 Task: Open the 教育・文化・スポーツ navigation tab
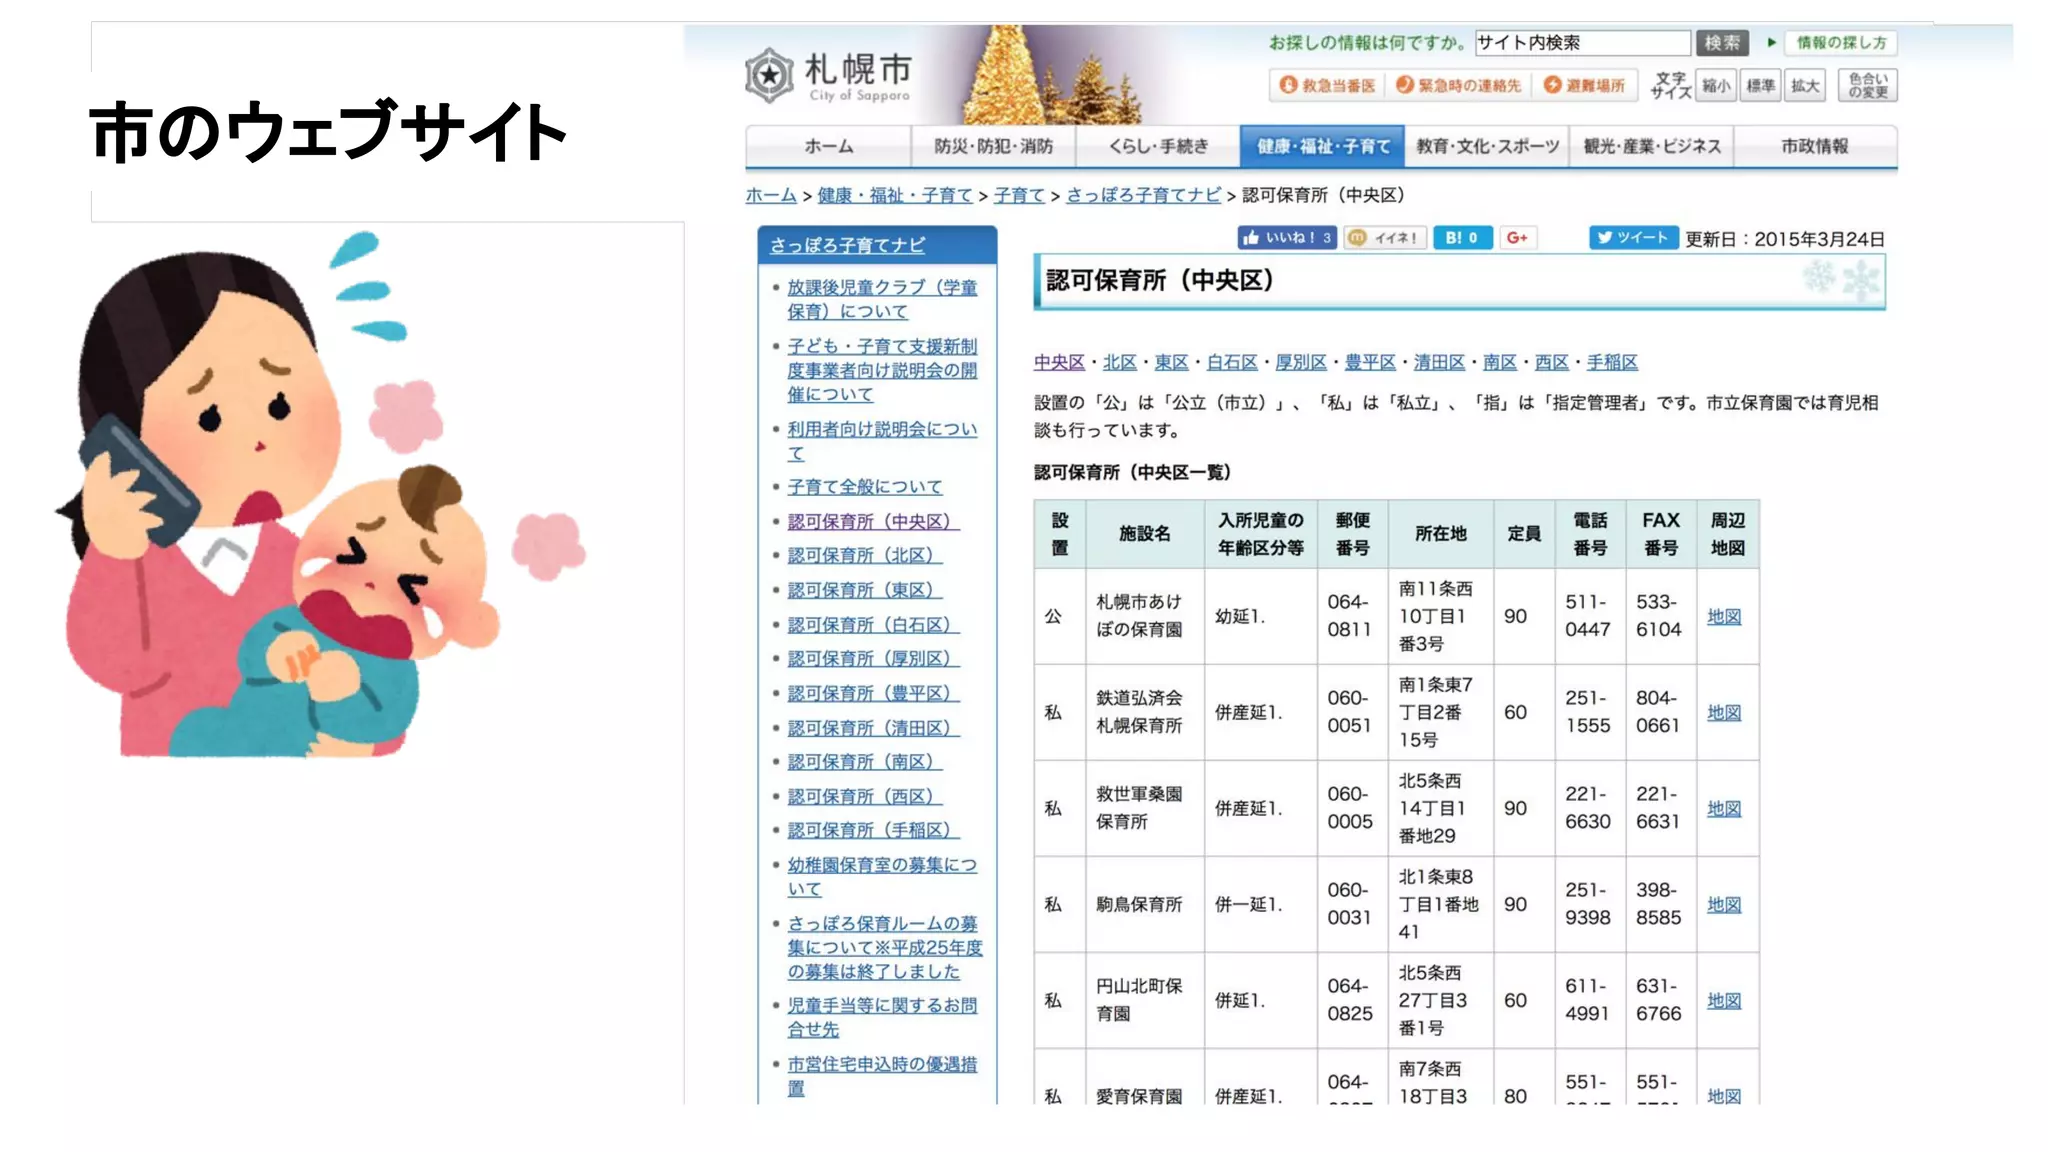(1487, 146)
